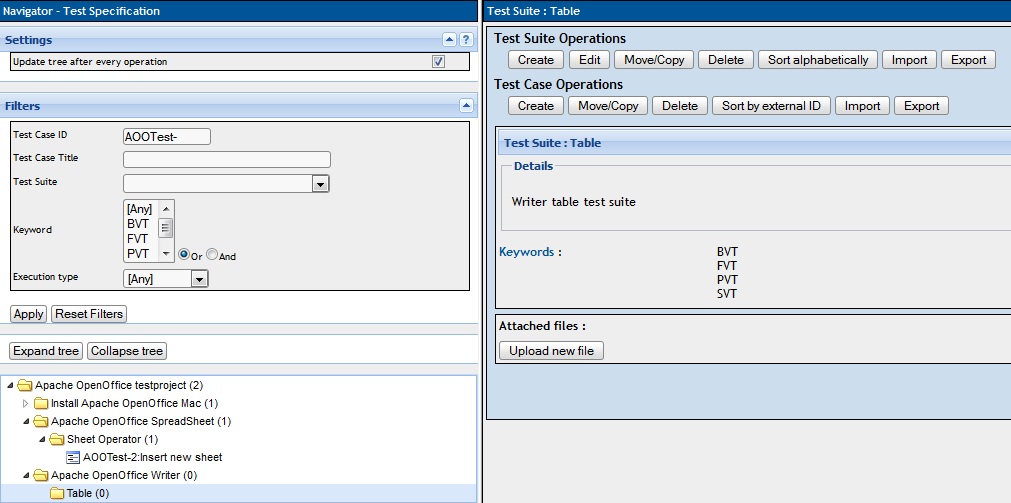This screenshot has width=1011, height=503.
Task: Click 'Writer table test suite' details text
Action: tap(574, 202)
